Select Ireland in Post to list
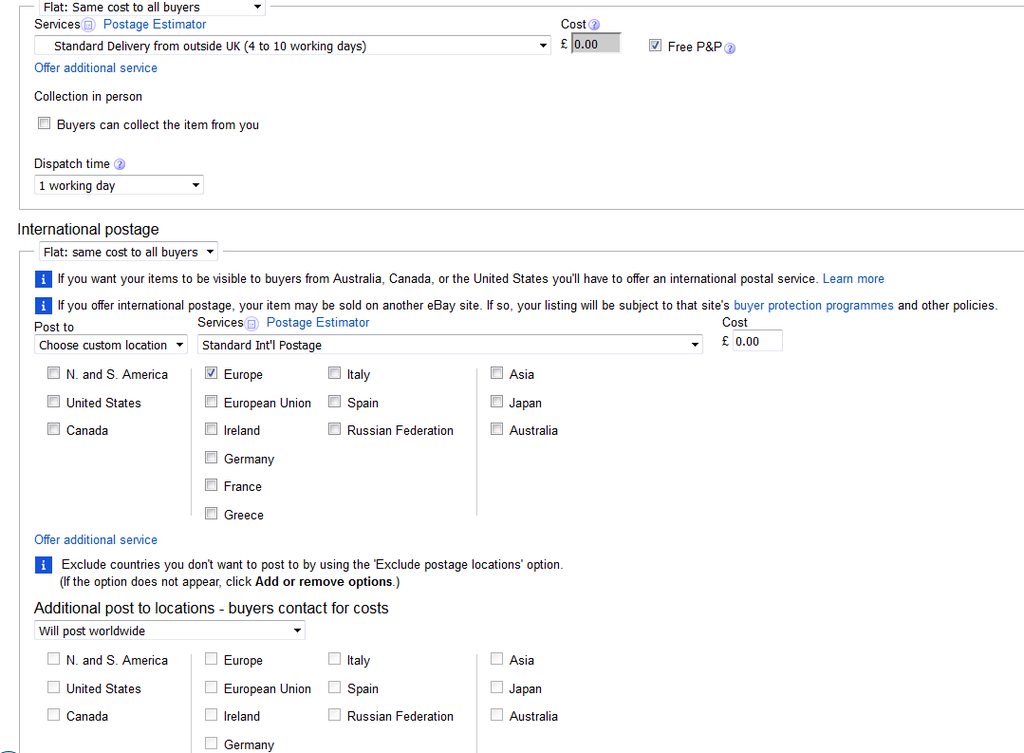Screen dimensions: 1024x753 [211, 429]
